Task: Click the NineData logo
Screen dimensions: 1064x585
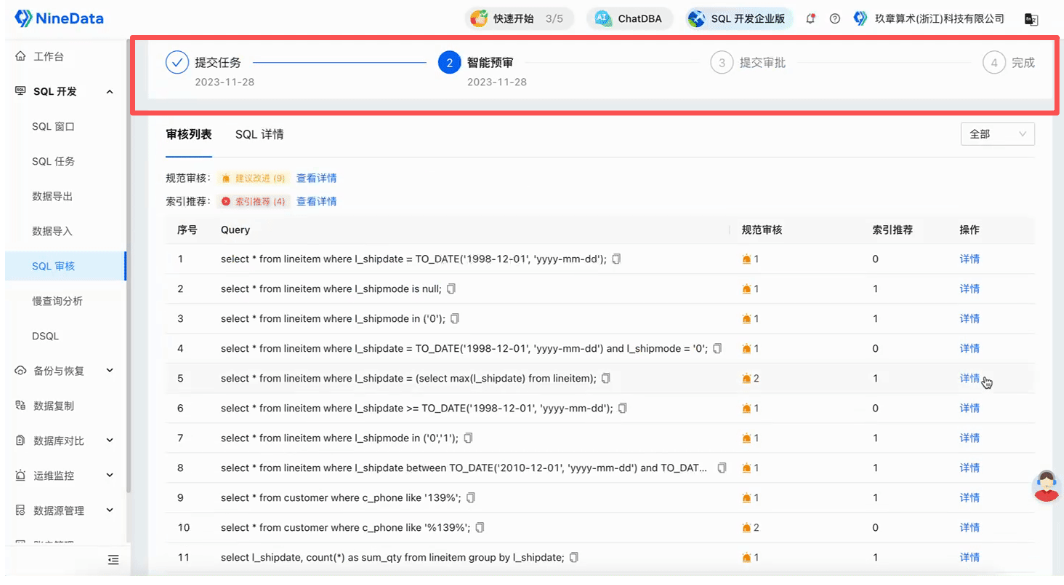Action: [x=59, y=18]
